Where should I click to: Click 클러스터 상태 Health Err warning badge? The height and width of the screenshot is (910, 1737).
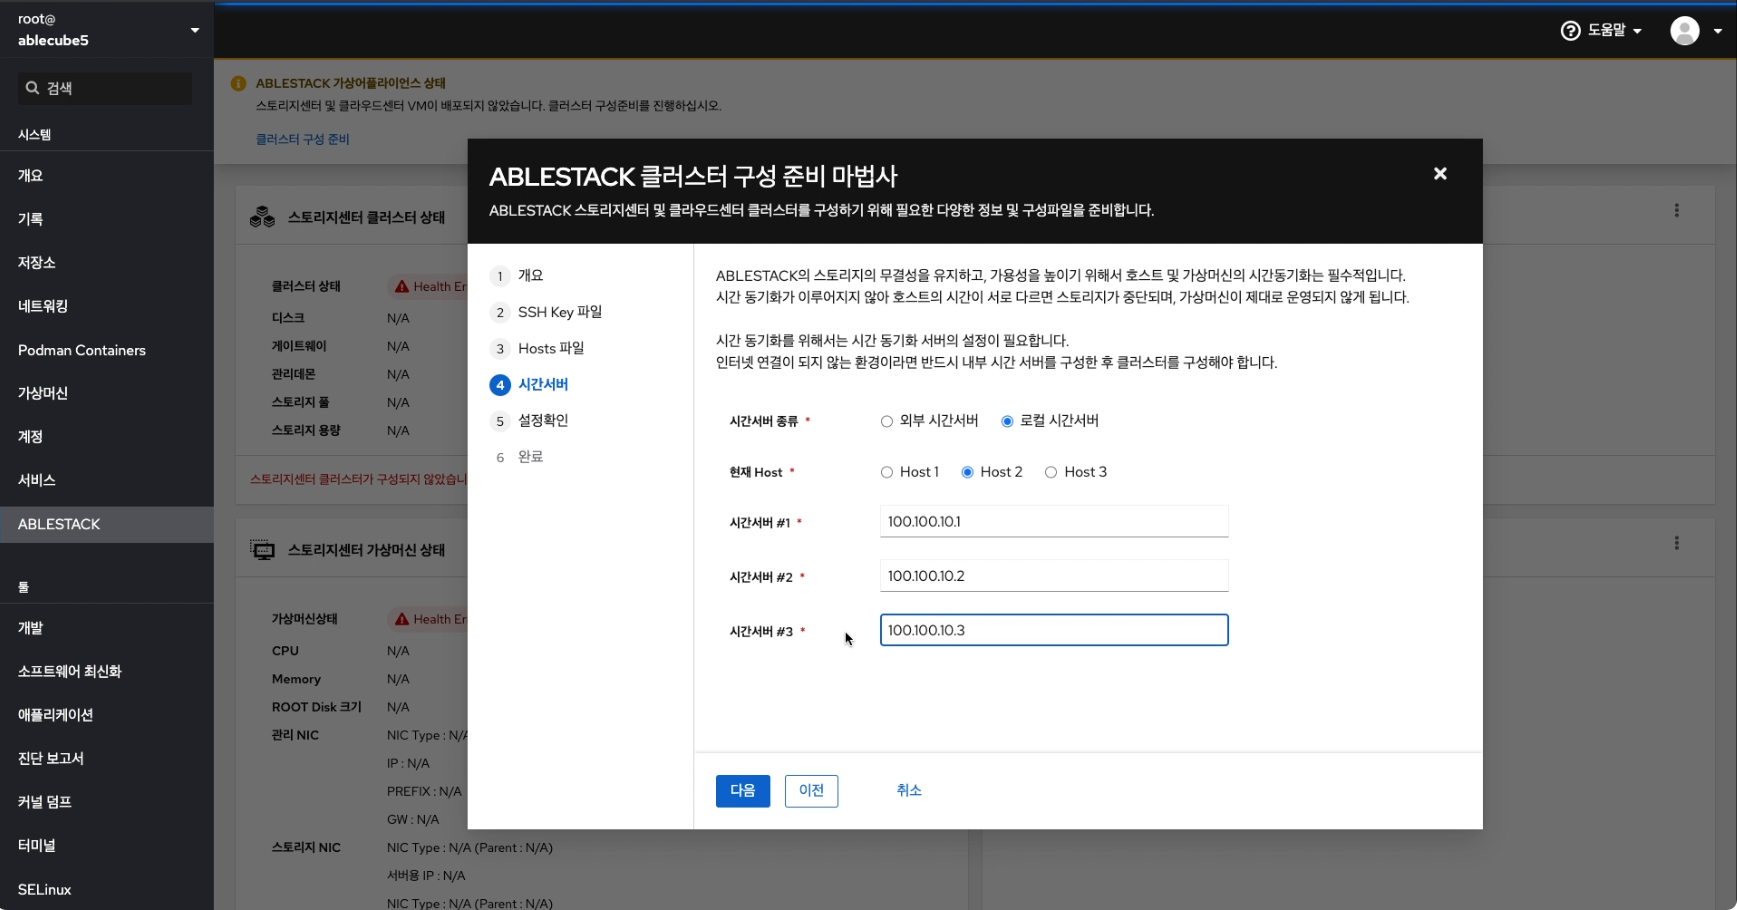(x=429, y=287)
